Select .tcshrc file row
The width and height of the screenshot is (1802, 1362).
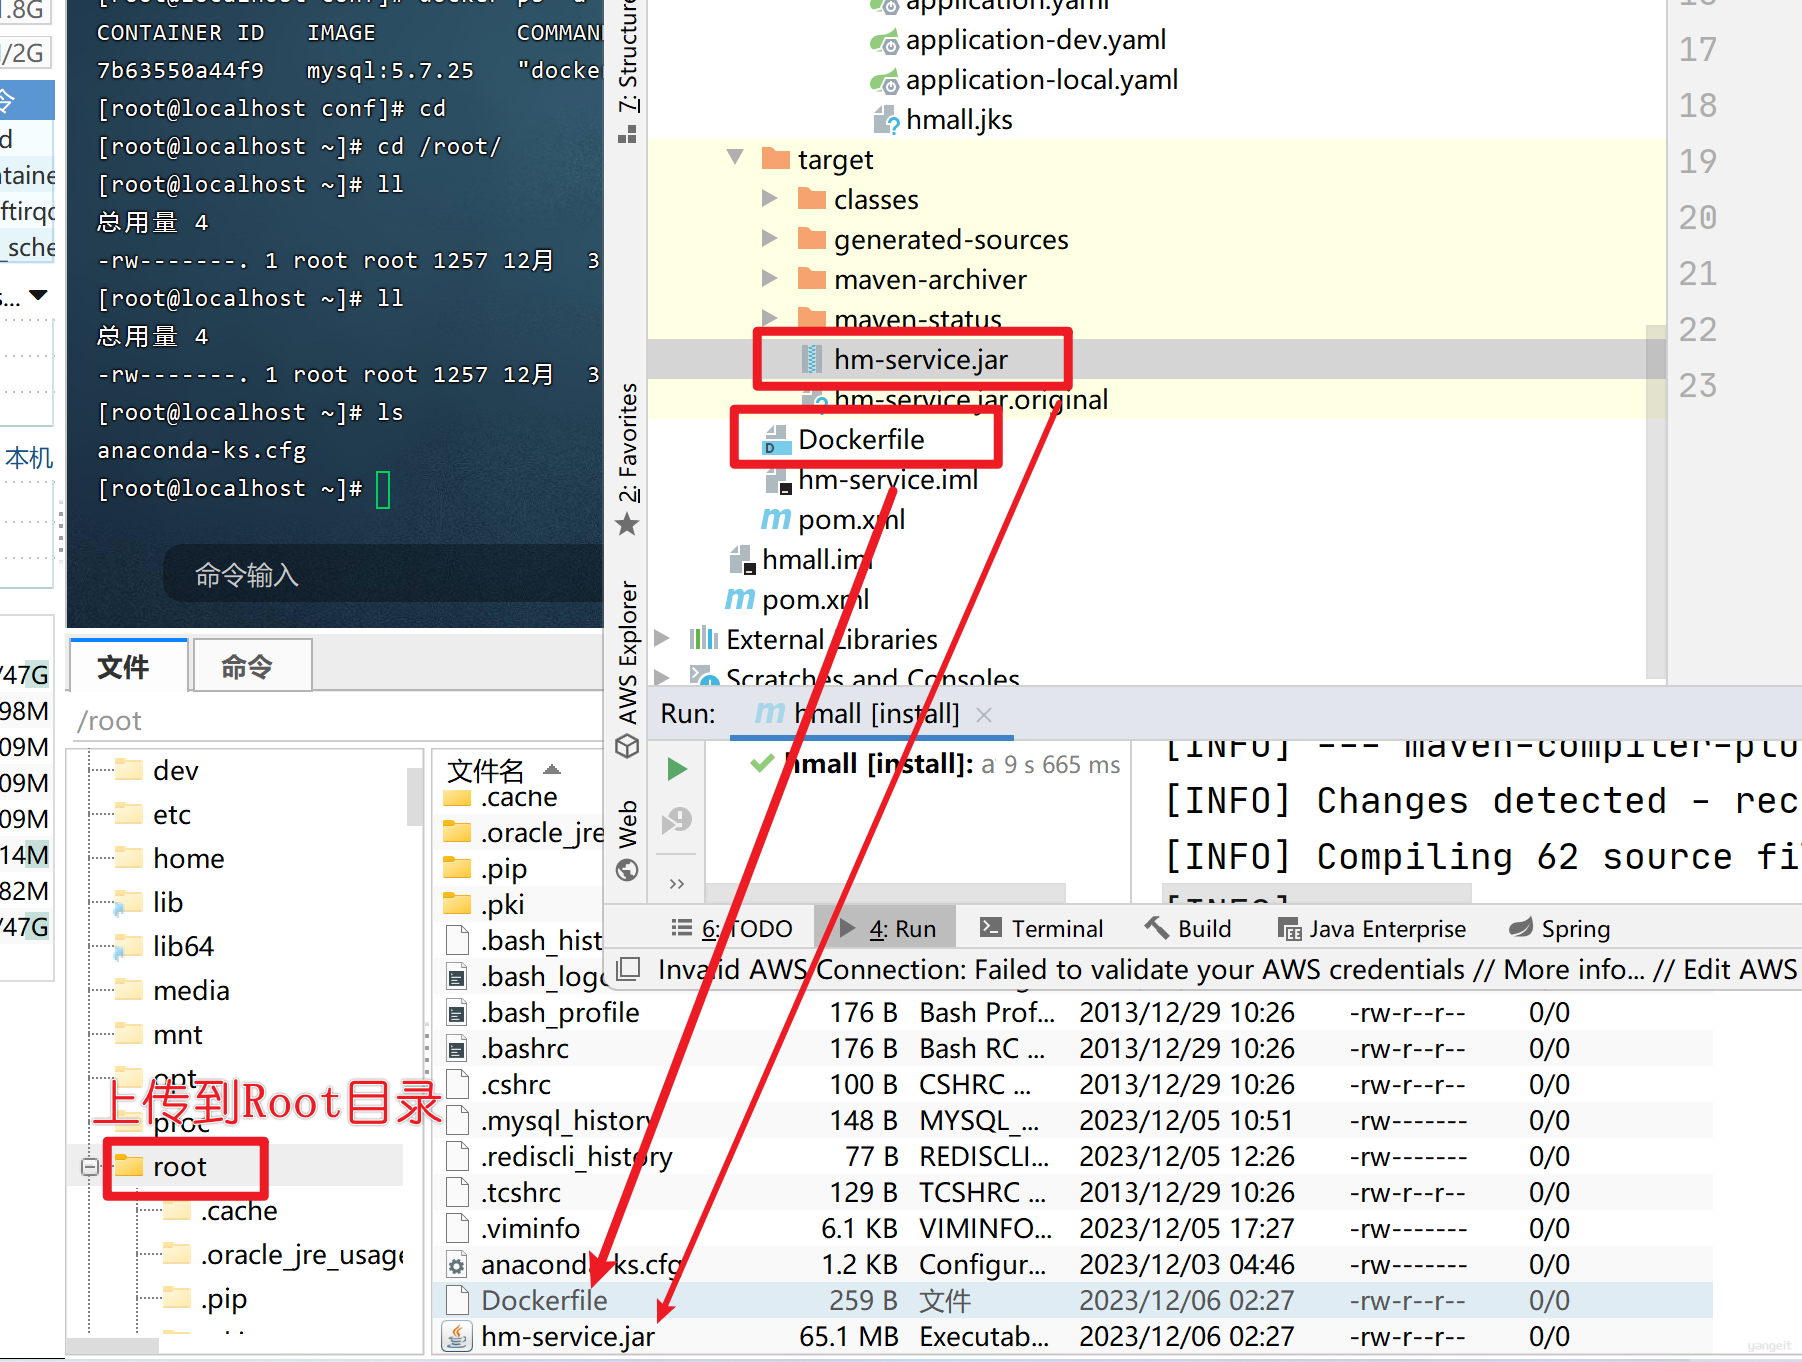pyautogui.click(x=1072, y=1192)
